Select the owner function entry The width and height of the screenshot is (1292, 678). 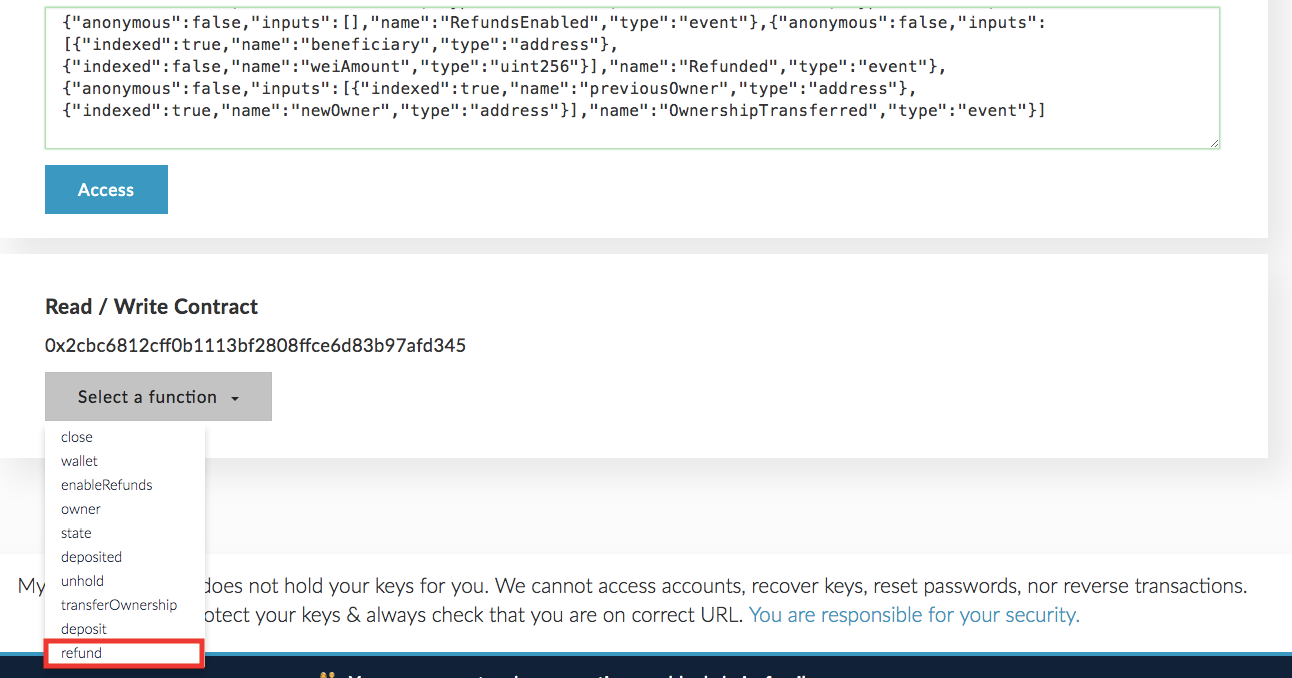(81, 509)
